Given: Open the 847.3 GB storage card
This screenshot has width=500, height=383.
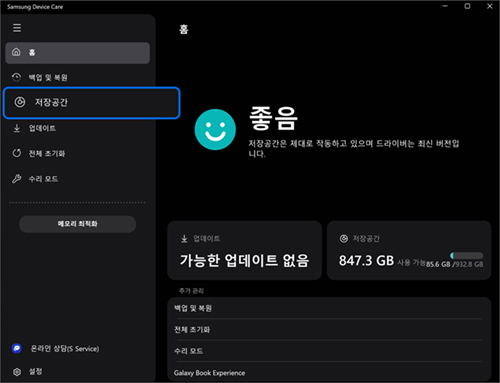Looking at the screenshot, I should click(x=409, y=250).
